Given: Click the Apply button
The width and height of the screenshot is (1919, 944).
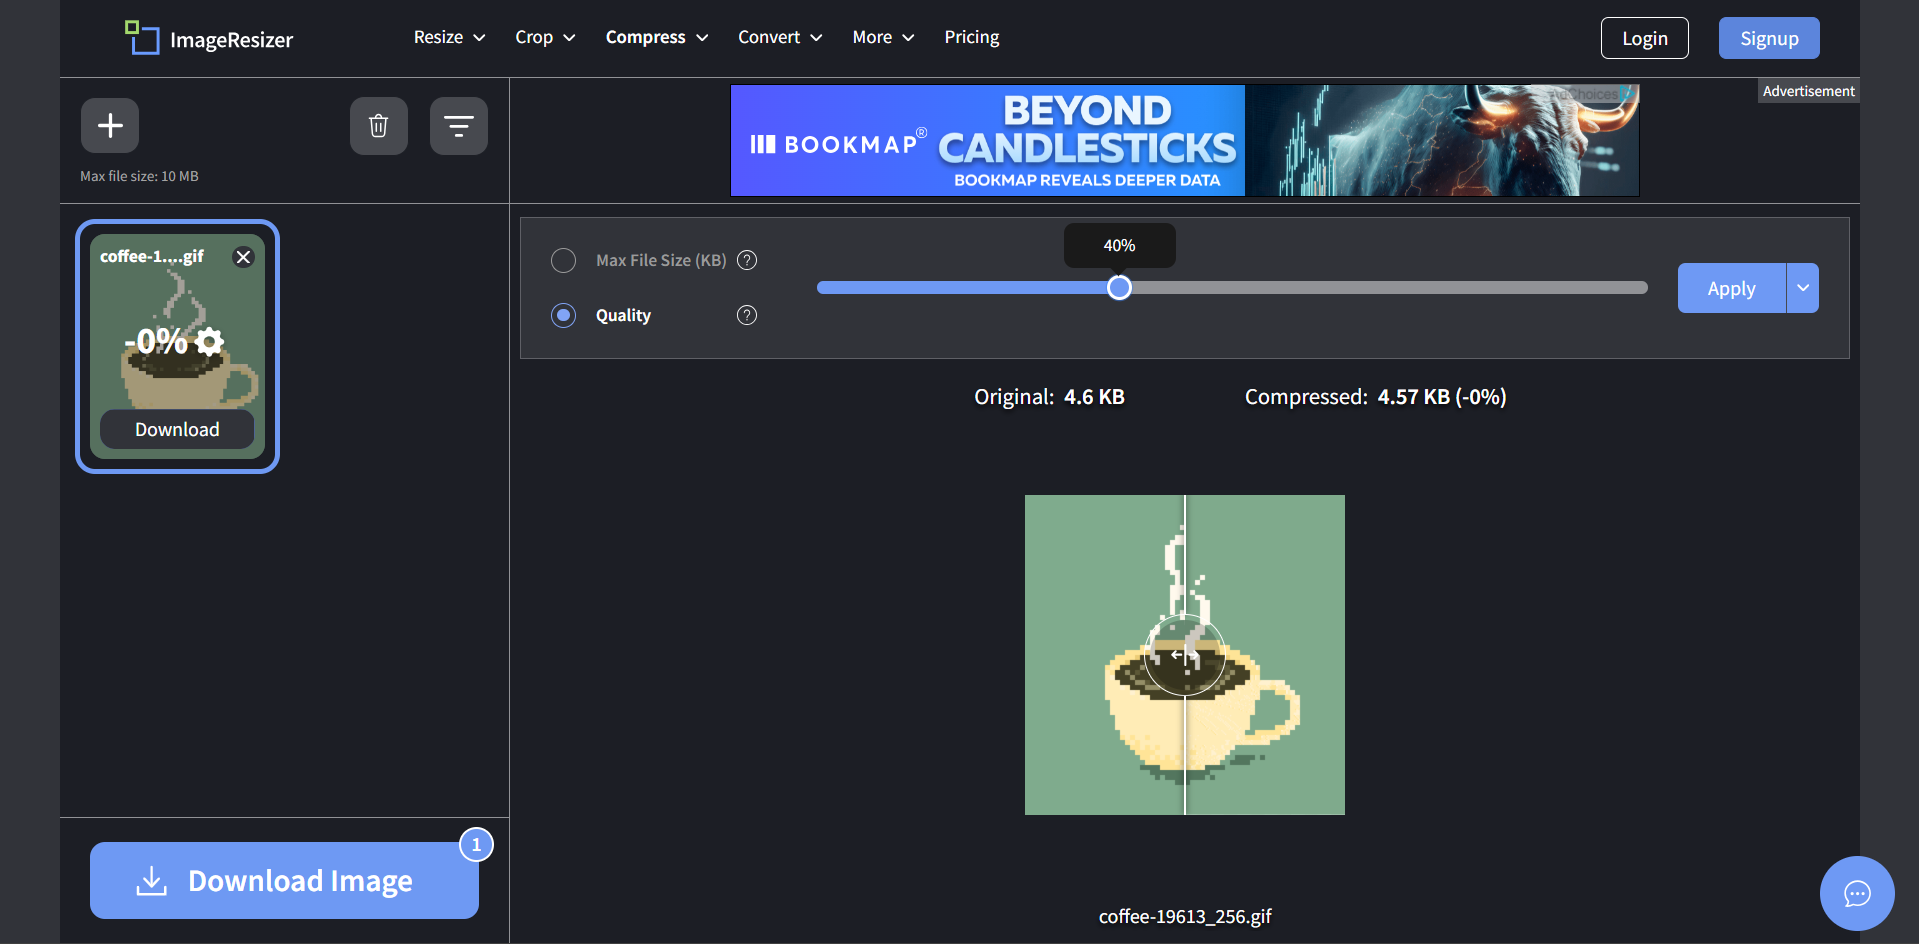Looking at the screenshot, I should 1730,288.
